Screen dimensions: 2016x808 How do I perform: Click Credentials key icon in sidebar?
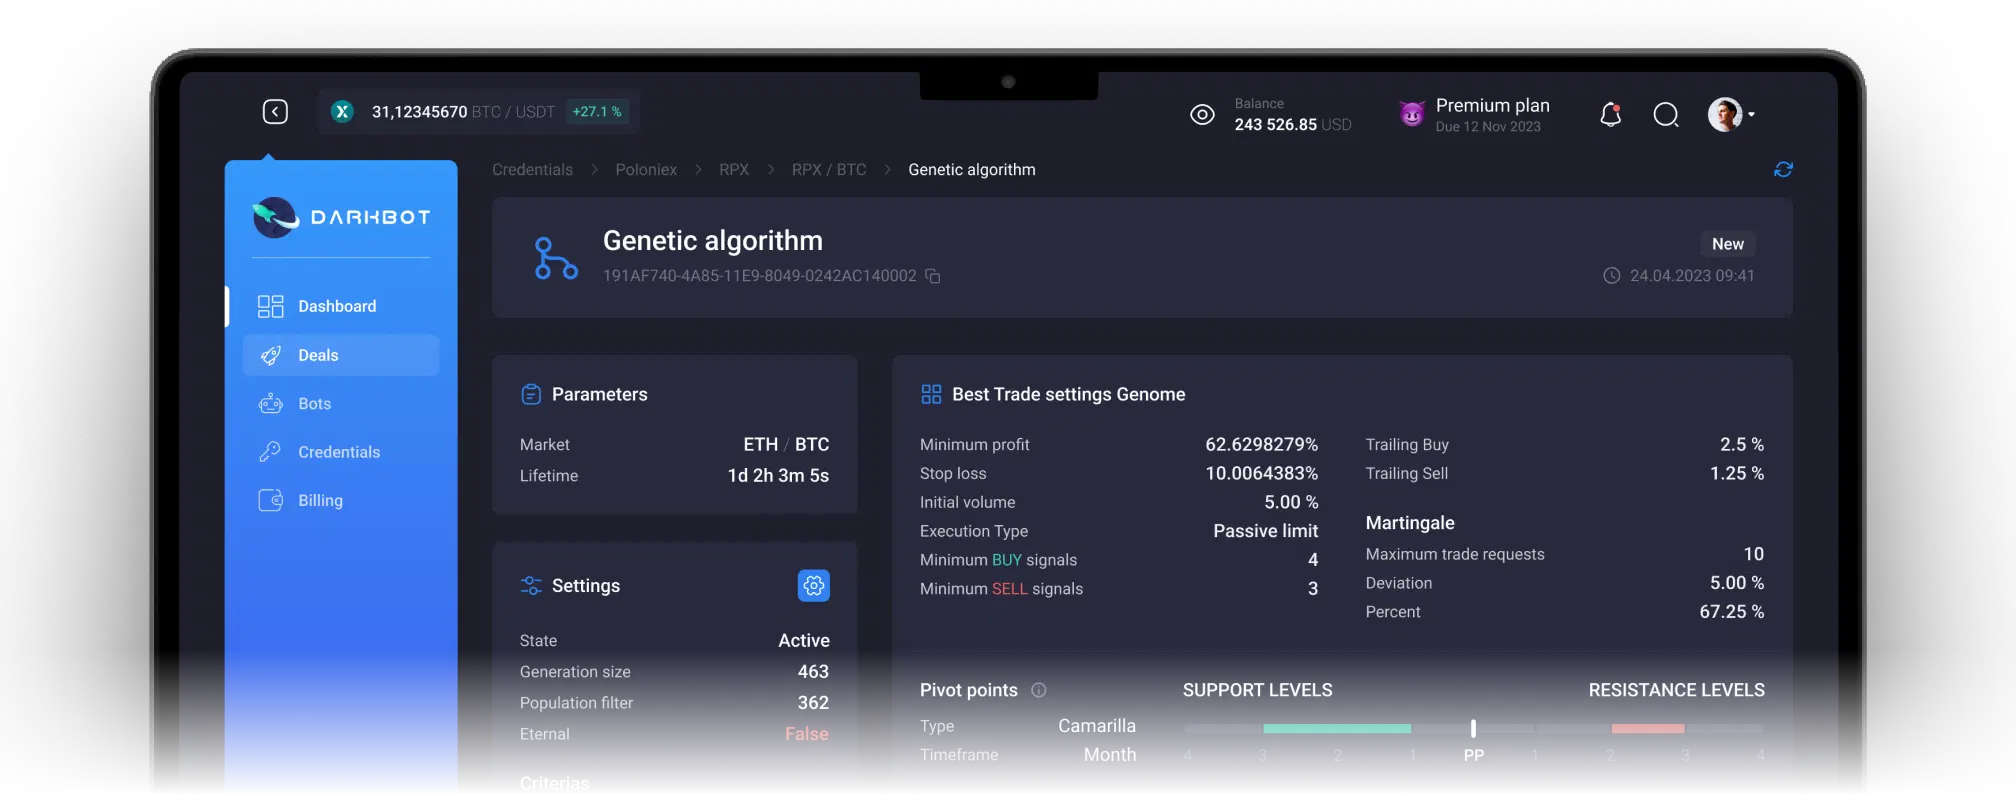pyautogui.click(x=270, y=452)
